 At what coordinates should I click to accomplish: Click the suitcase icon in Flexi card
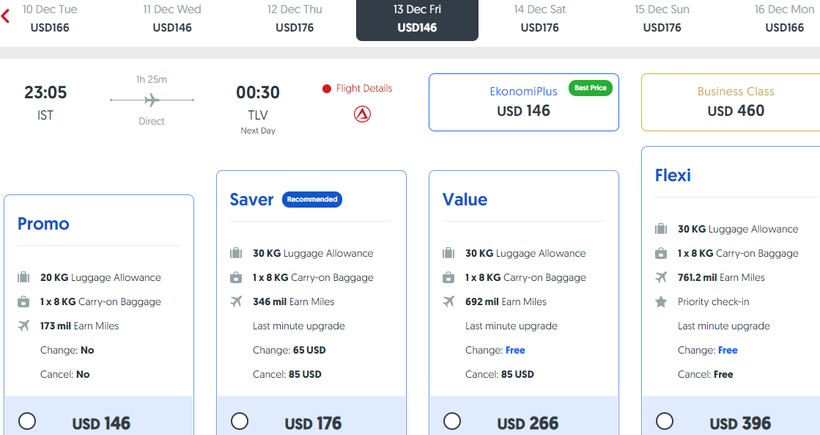(x=661, y=229)
